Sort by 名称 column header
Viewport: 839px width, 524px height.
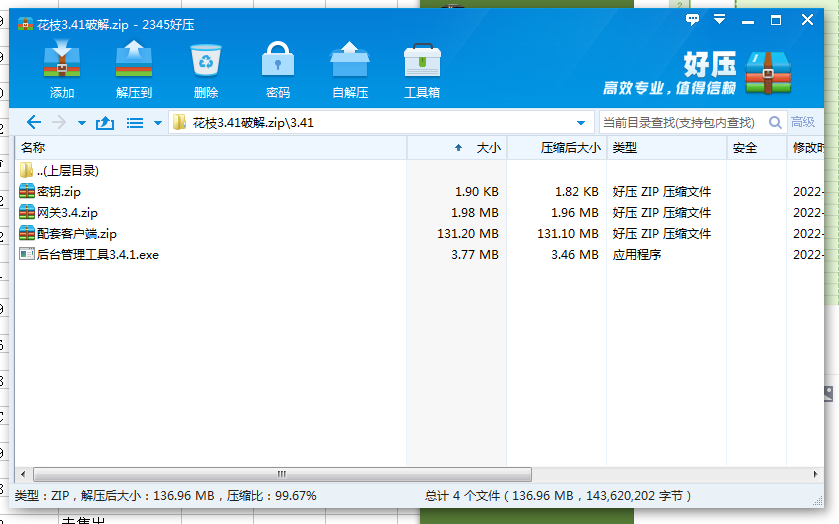pyautogui.click(x=212, y=148)
